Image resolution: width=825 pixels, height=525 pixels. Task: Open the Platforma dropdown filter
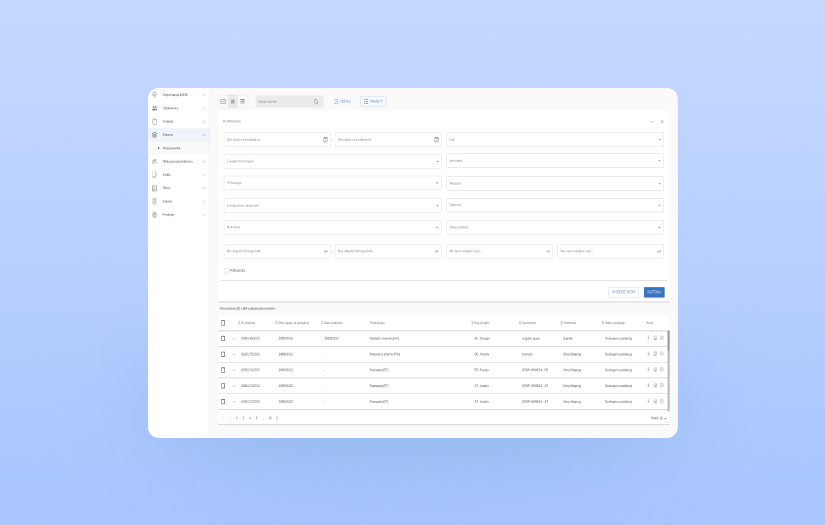click(x=555, y=205)
